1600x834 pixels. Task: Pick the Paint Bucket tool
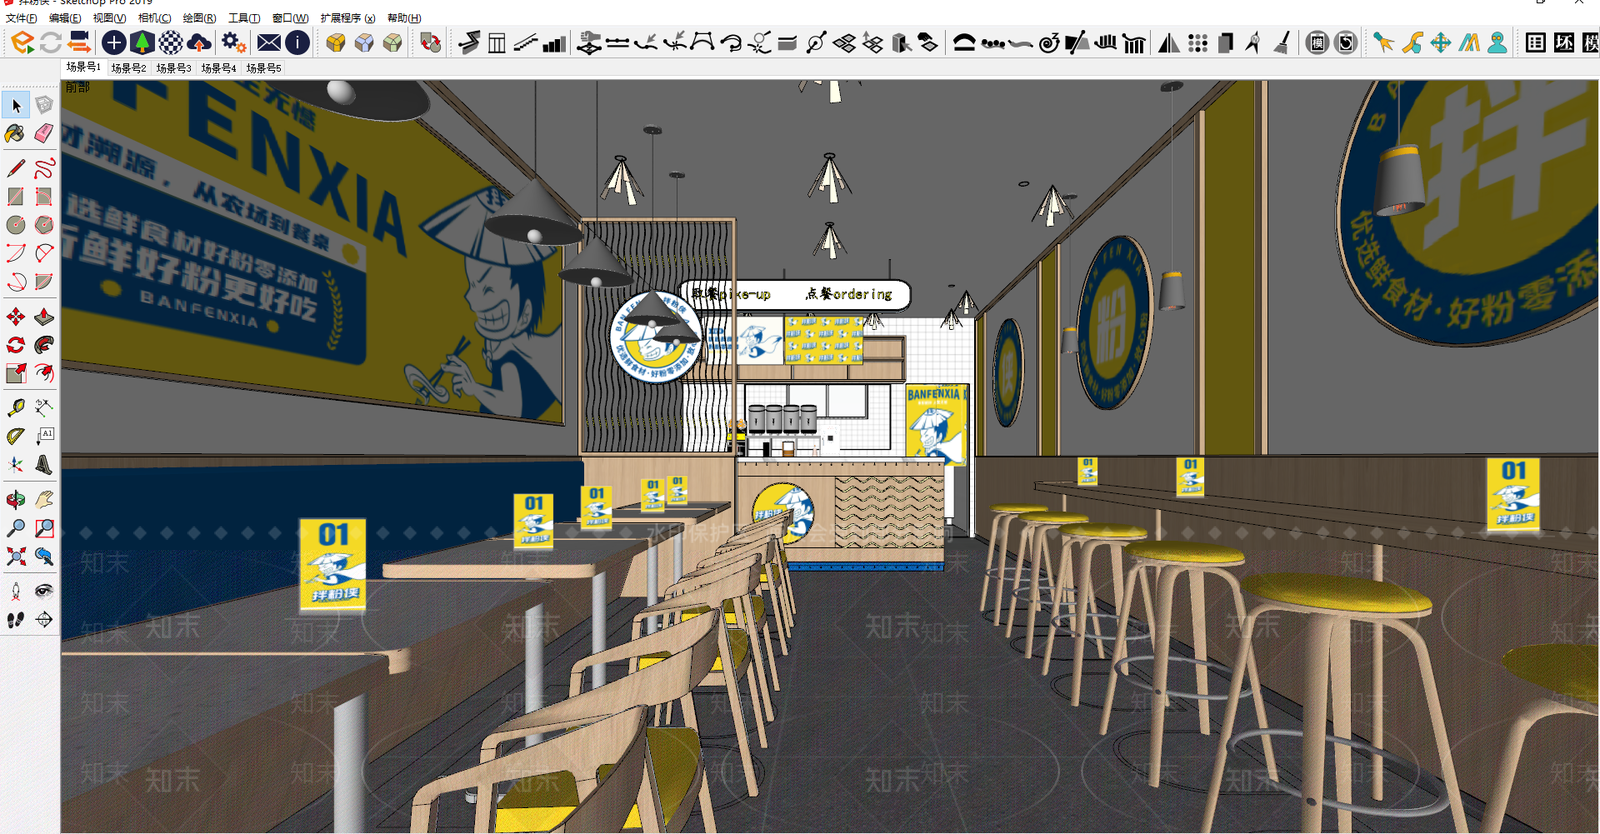point(16,133)
